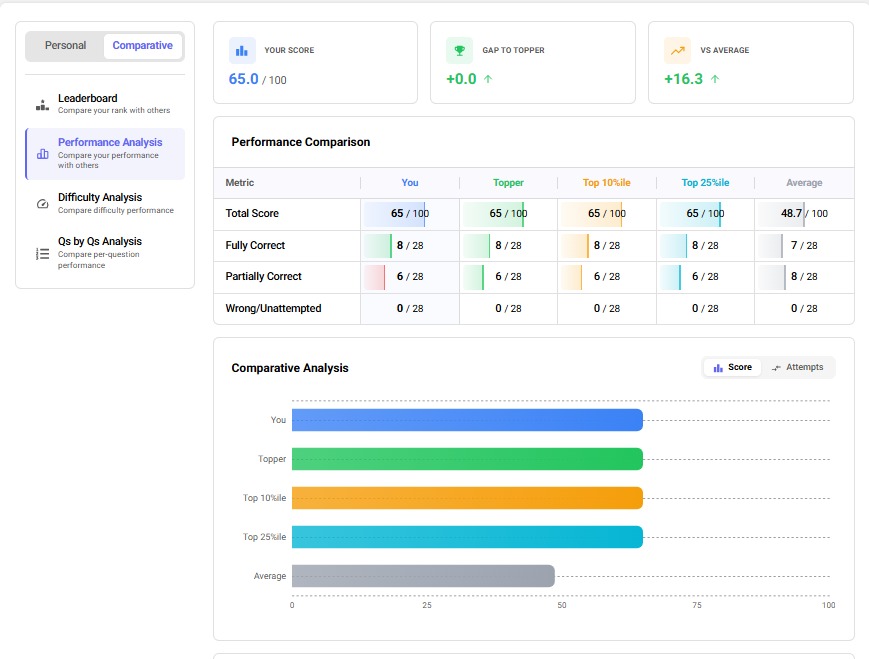Click the green Topper bar in the chart
This screenshot has height=659, width=869.
467,459
